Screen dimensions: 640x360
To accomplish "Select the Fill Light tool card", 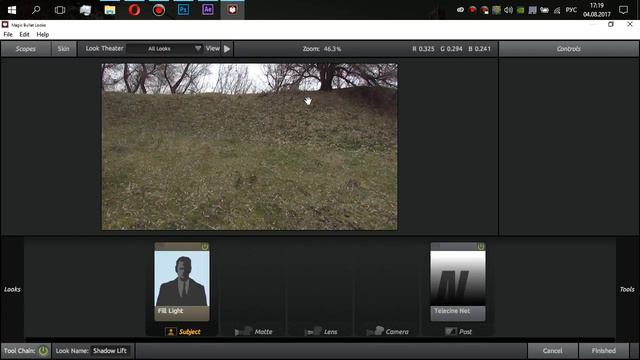I will pyautogui.click(x=182, y=282).
